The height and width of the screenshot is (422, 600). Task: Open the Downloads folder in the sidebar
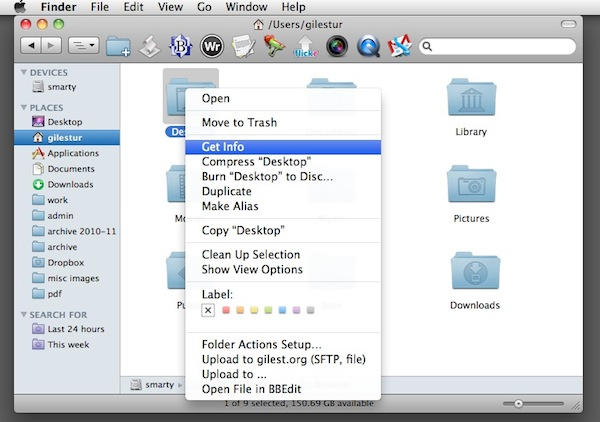coord(70,184)
